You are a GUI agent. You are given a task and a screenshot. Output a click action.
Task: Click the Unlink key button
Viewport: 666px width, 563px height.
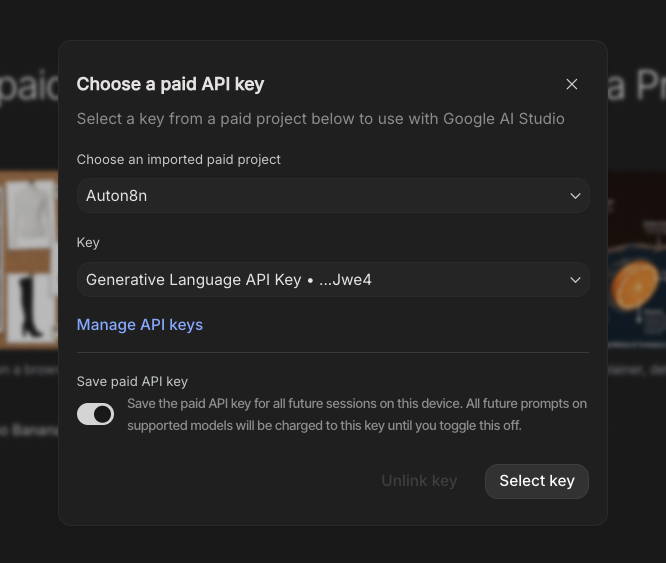pos(419,481)
